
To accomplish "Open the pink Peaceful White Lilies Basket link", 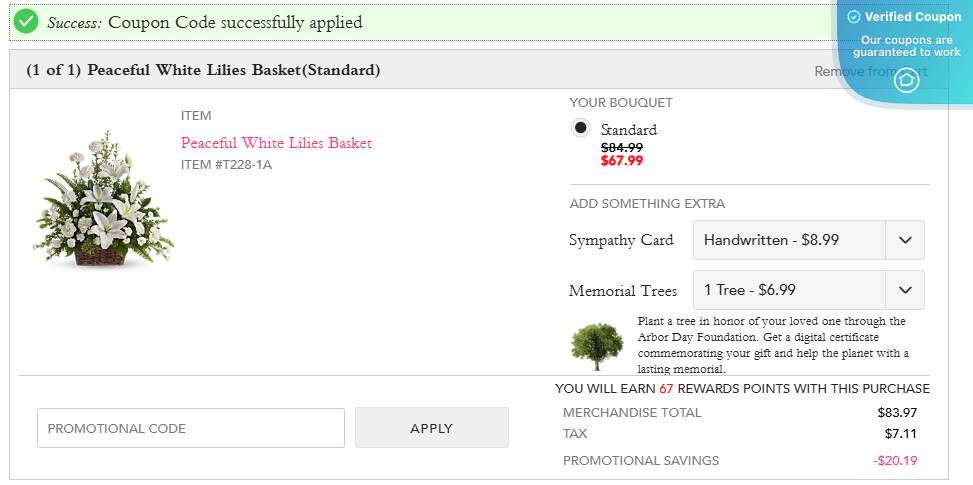I will click(x=276, y=143).
